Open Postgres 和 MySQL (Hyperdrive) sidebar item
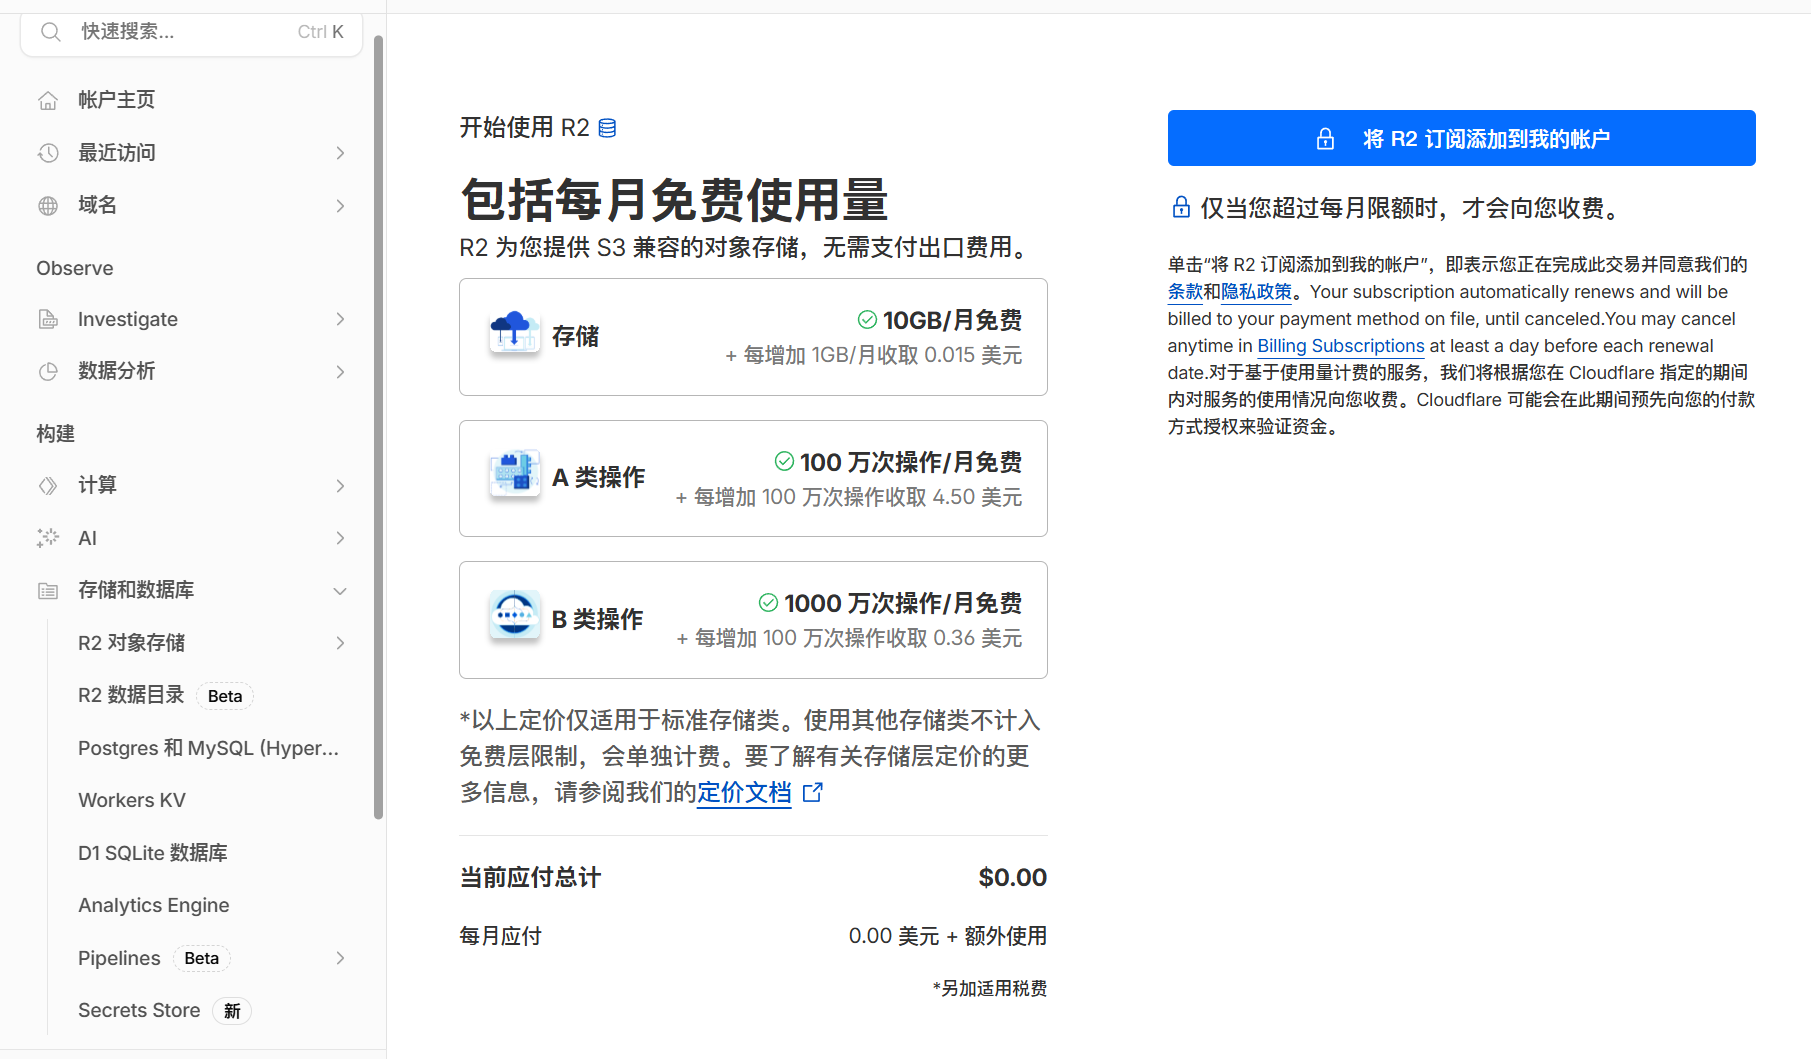 [x=208, y=748]
